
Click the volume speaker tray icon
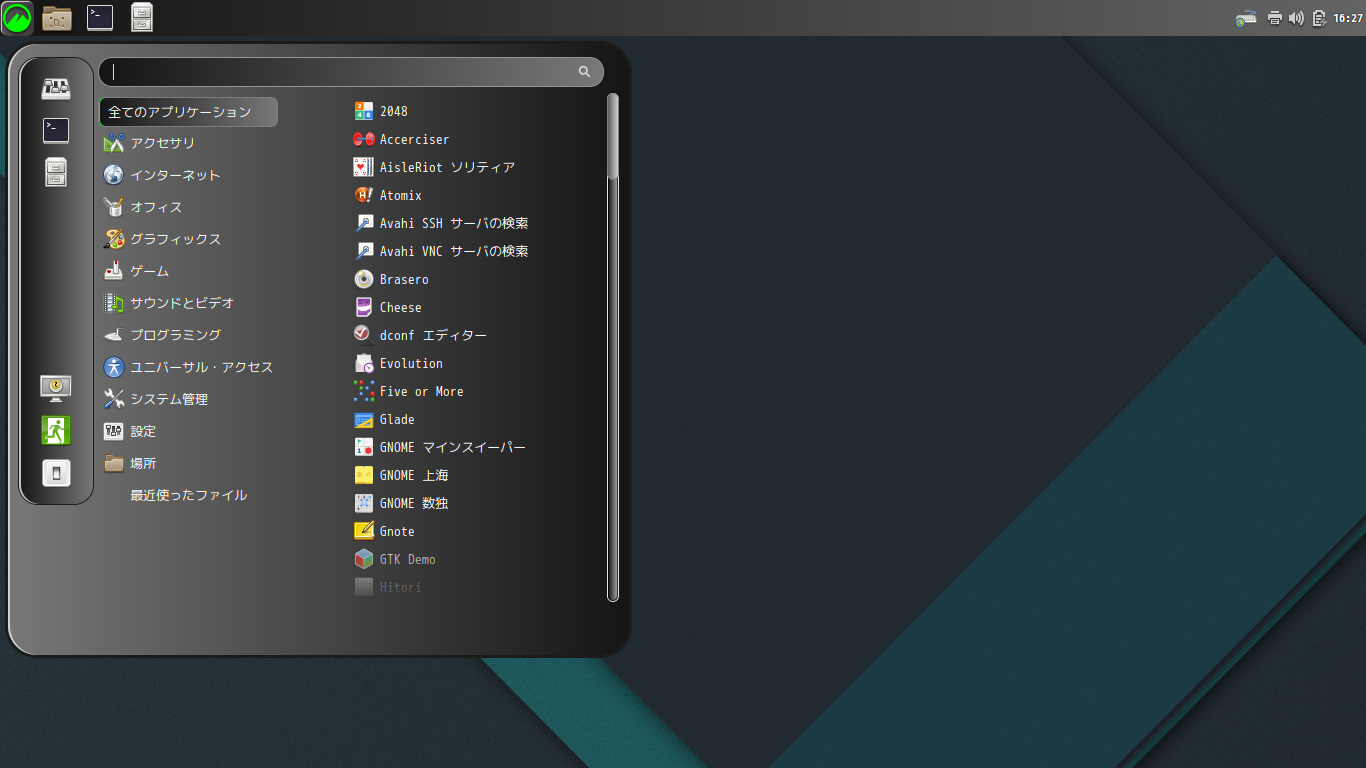pos(1297,17)
